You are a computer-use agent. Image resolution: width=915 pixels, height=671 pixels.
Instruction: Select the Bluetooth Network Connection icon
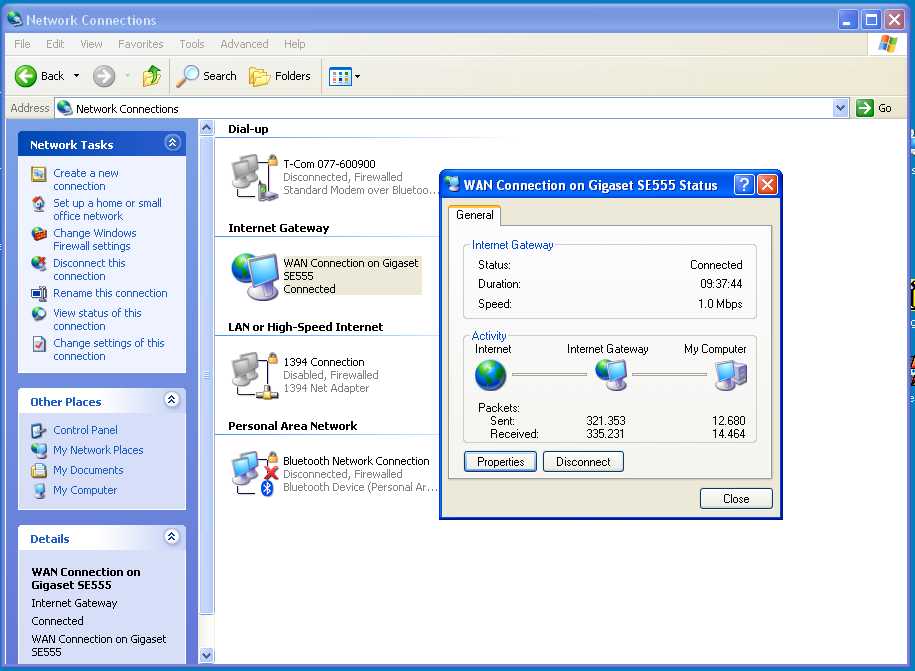251,473
